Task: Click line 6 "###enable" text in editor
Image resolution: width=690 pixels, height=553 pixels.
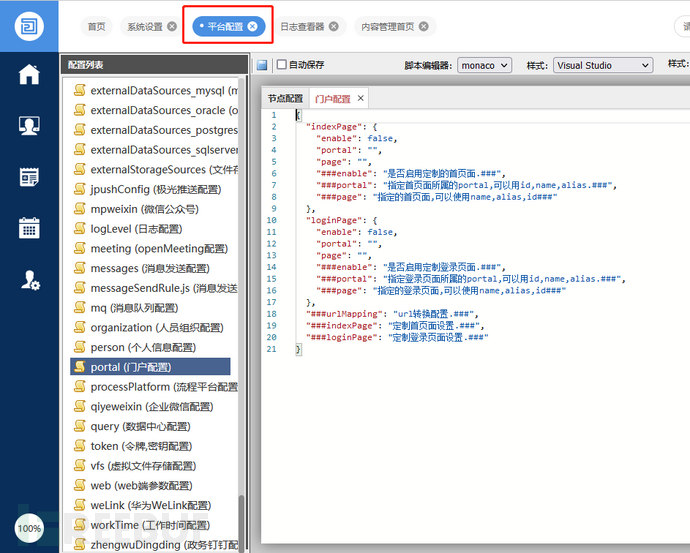Action: click(344, 173)
